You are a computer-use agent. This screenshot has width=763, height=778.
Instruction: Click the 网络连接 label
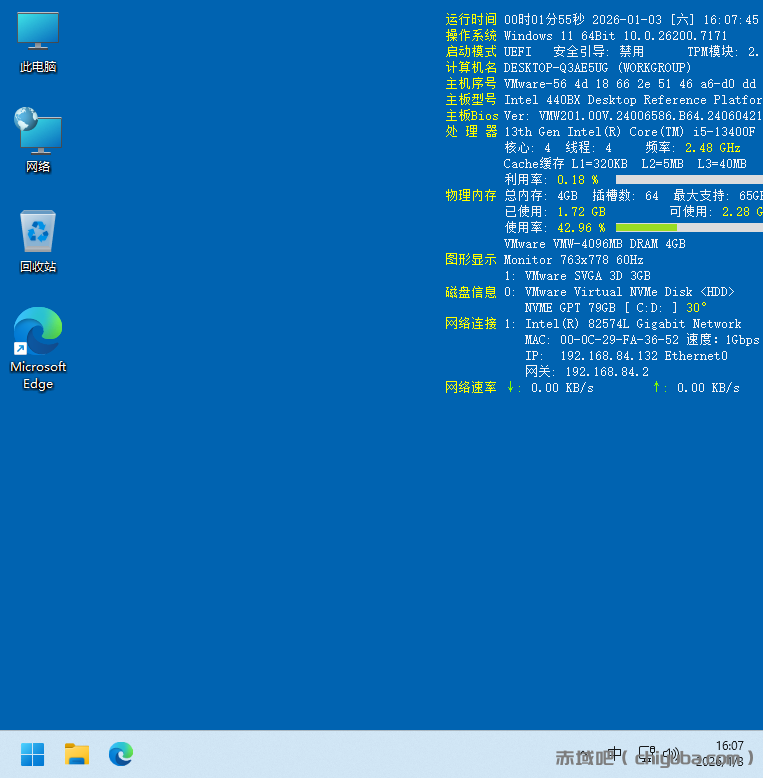[x=470, y=324]
